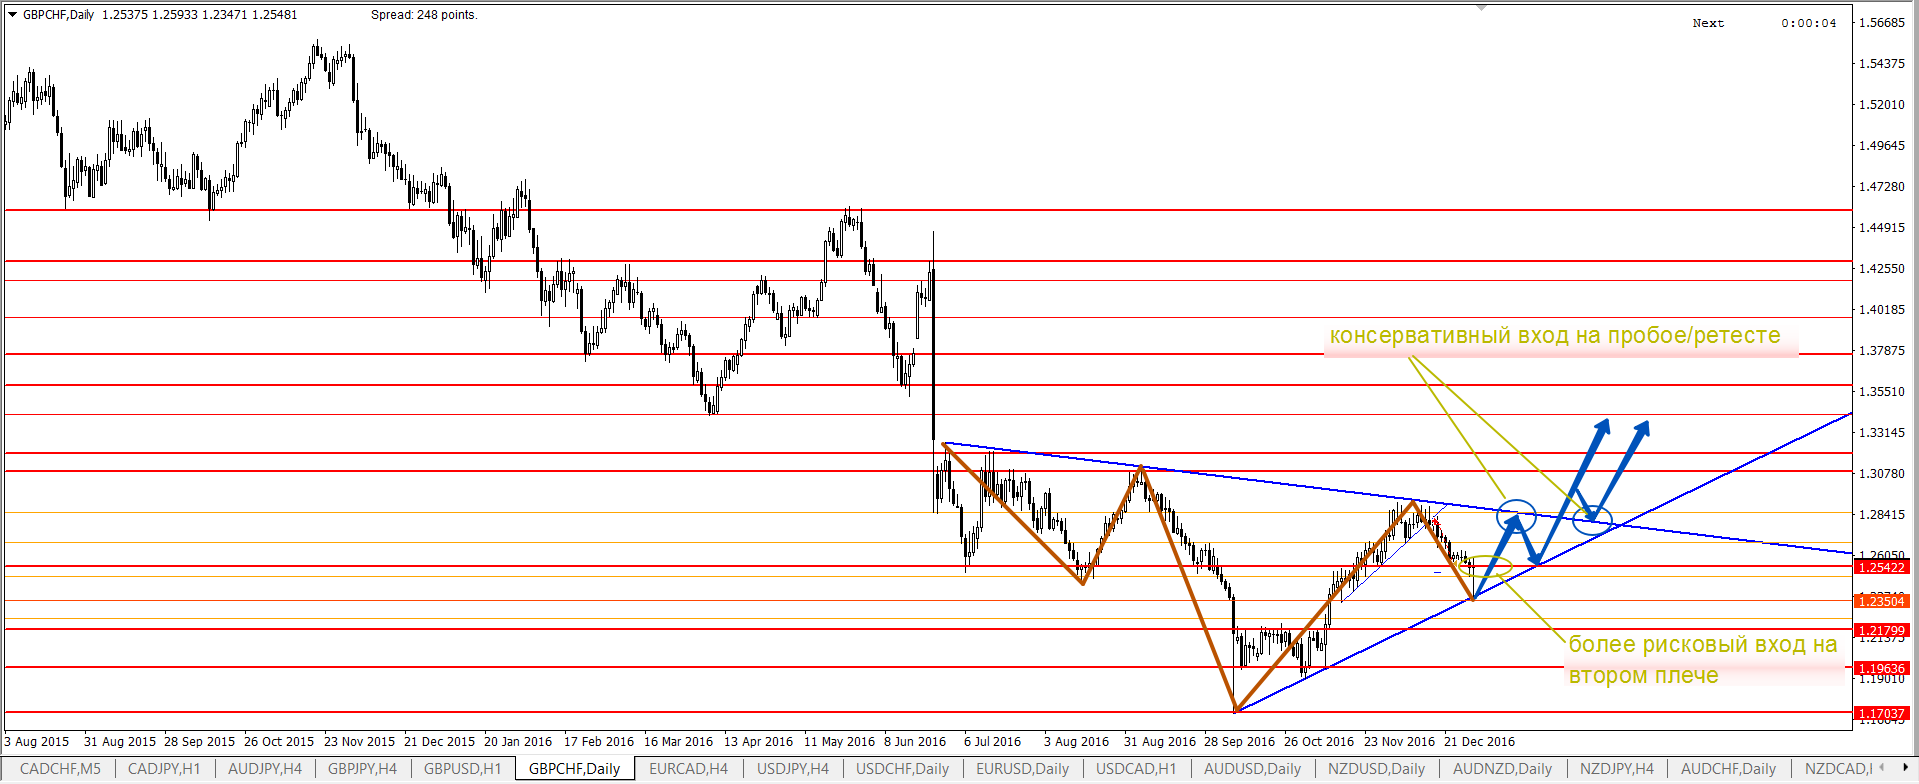Image resolution: width=1919 pixels, height=784 pixels.
Task: Click the '21 Dec 2016' date label
Action: [1479, 742]
